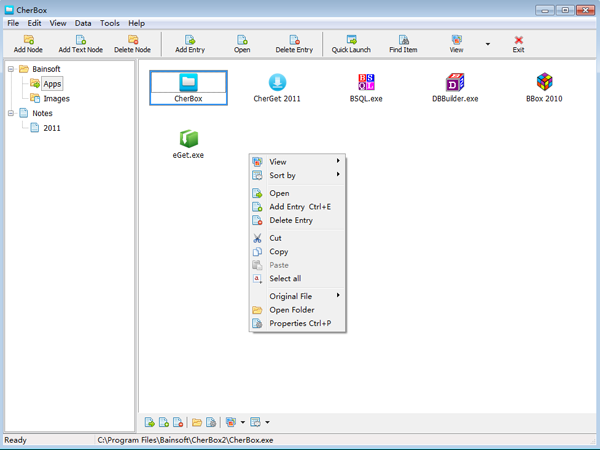Screen dimensions: 600x450
Task: Choose Copy in the context menu
Action: pos(297,251)
